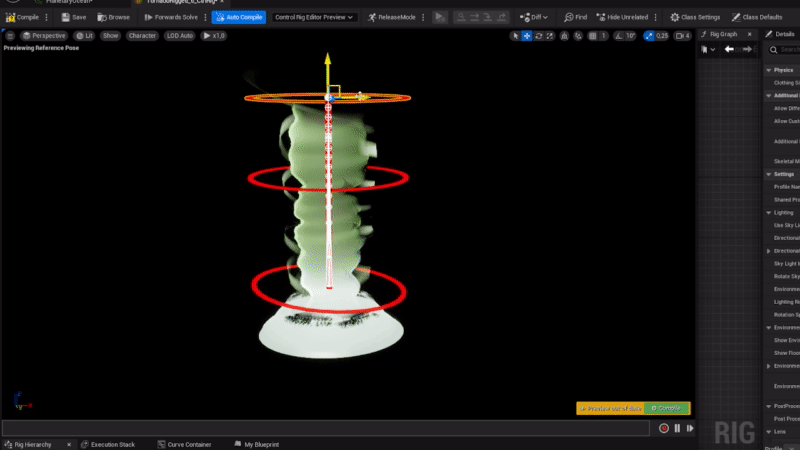Open Control Rig Editor Preview dropdown
This screenshot has height=450, width=800.
coord(314,17)
